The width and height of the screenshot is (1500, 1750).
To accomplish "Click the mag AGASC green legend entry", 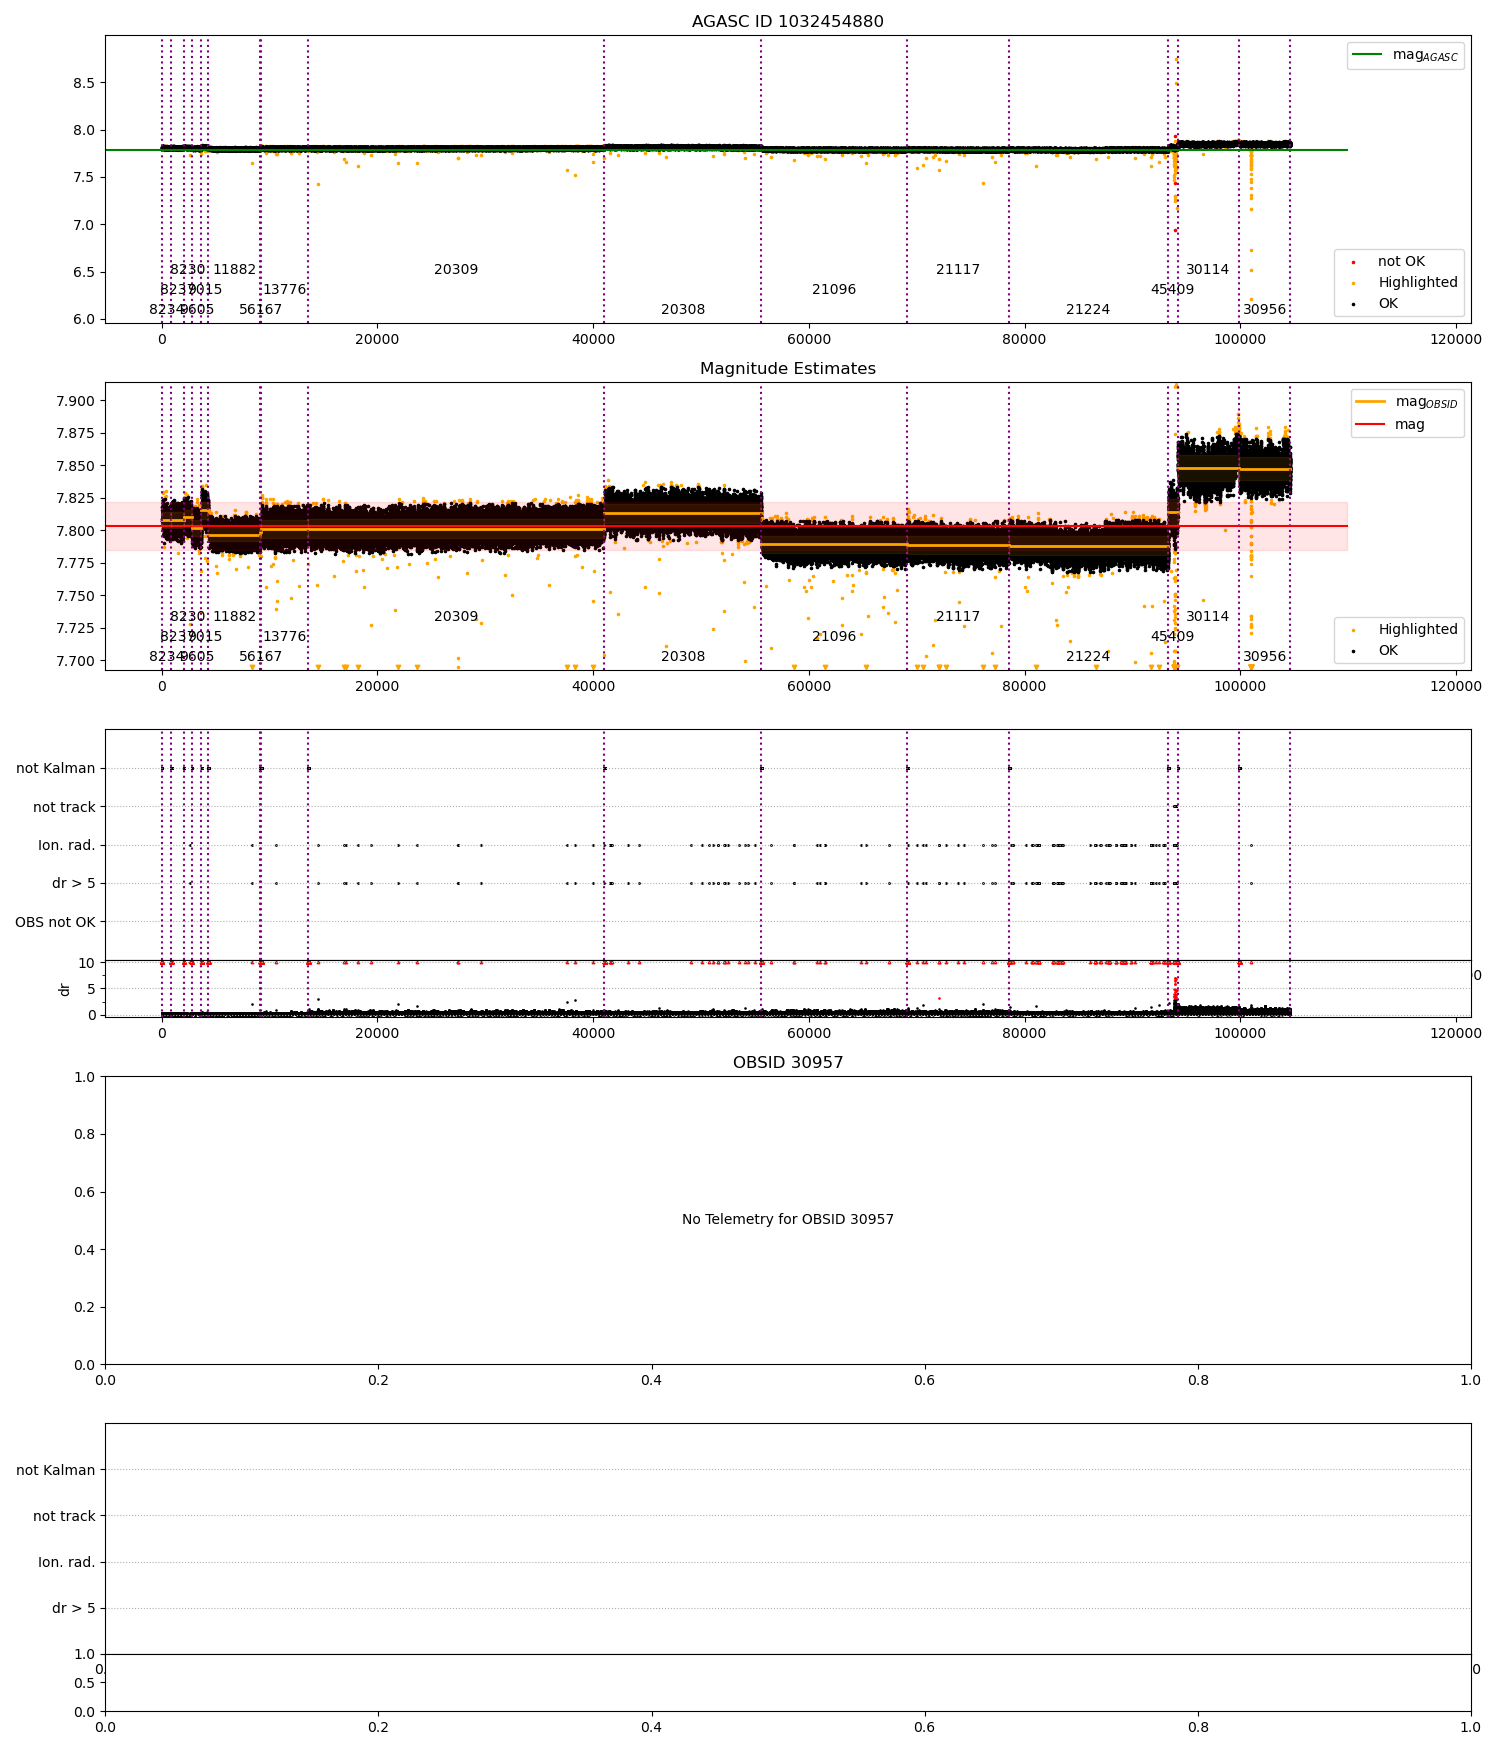I will [x=1405, y=55].
